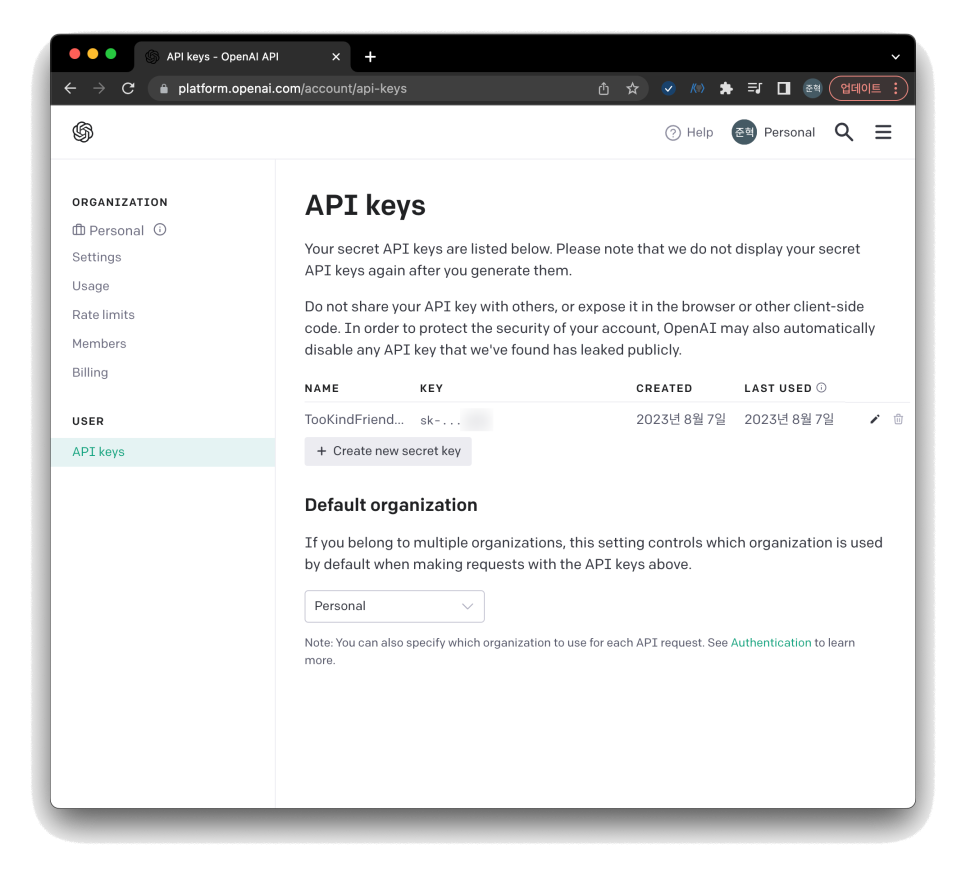Edit the TooKindFriend key with pencil icon
This screenshot has height=875, width=966.
point(875,420)
